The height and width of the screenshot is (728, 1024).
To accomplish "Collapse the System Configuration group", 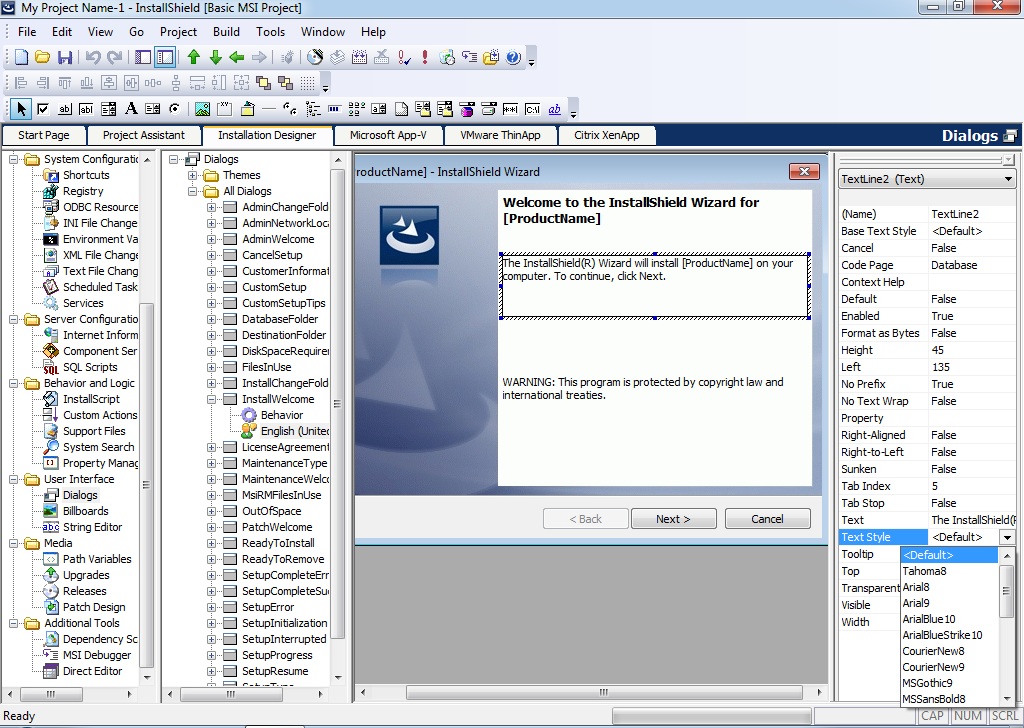I will 14,159.
